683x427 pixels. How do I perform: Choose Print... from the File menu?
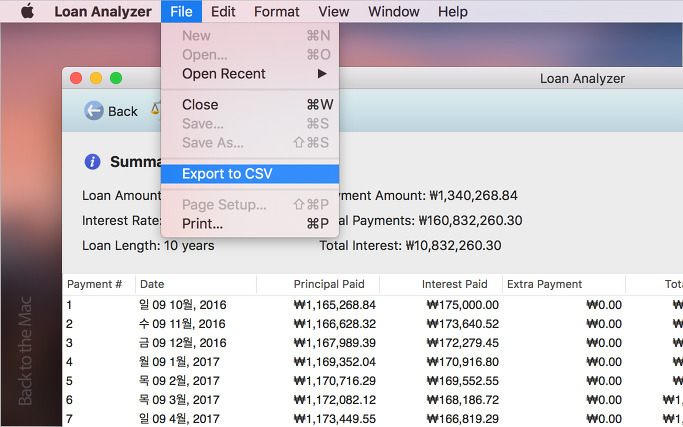250,224
